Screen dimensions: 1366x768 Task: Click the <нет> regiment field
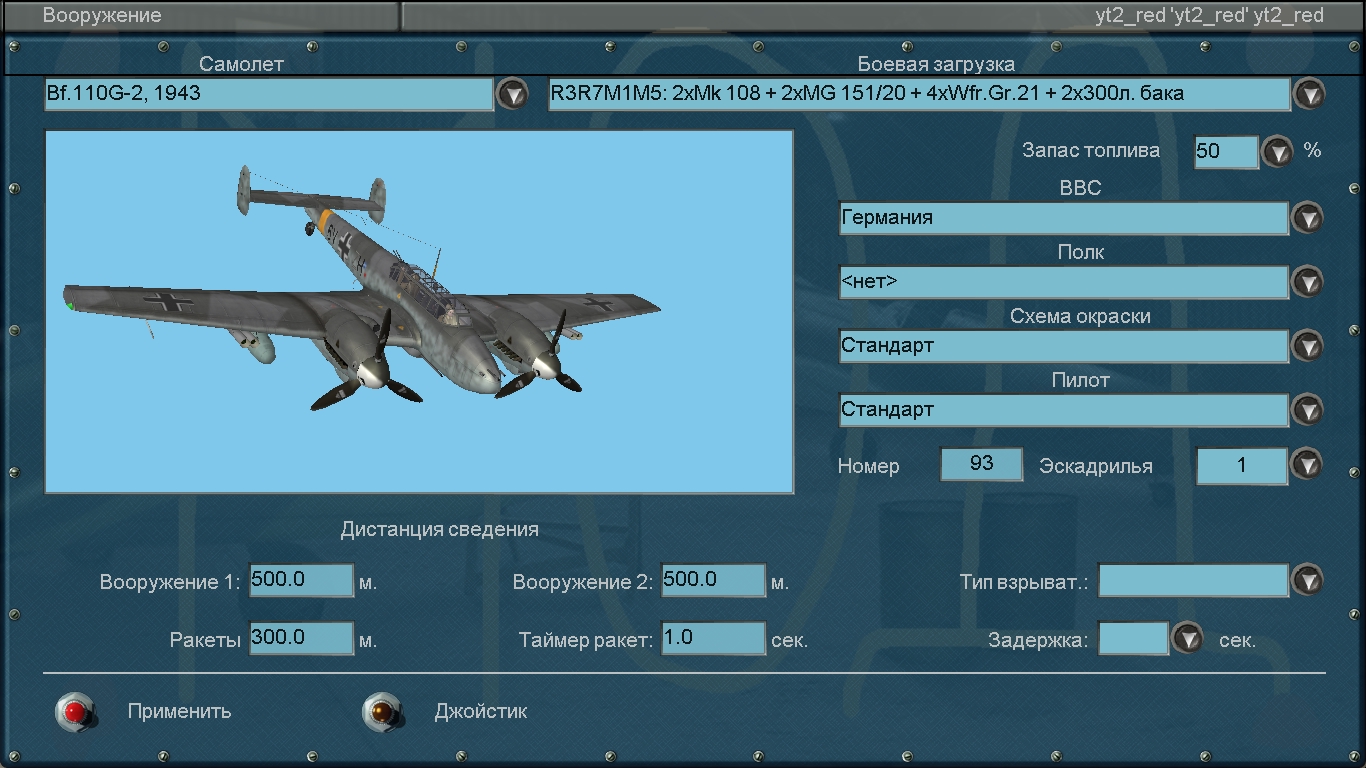coord(1064,282)
